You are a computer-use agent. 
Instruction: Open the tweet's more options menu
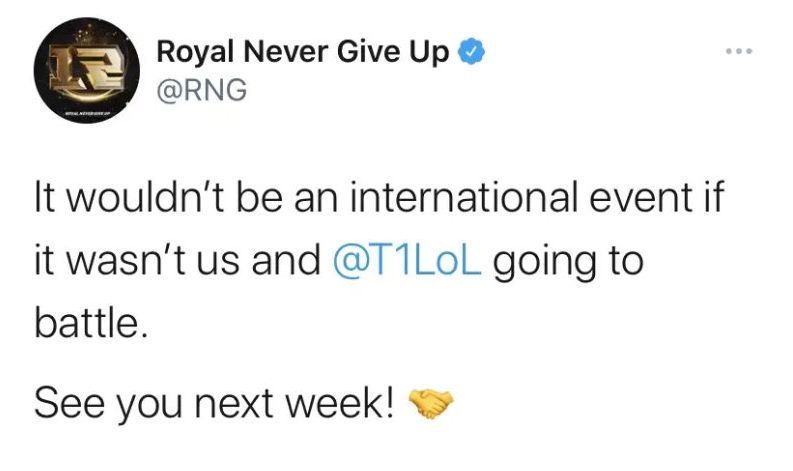(x=740, y=52)
